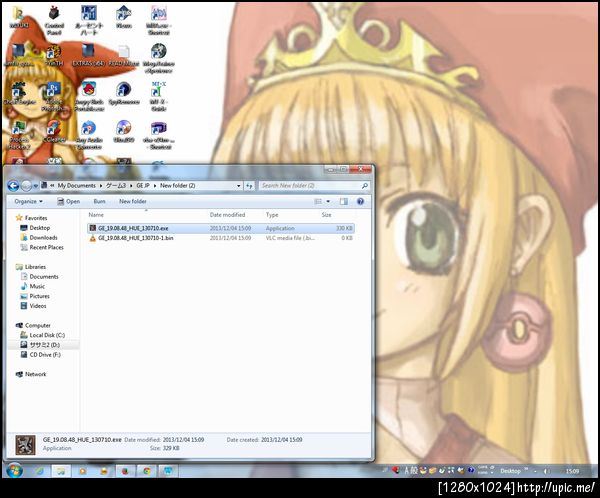Click the VLC media file type cell
600x498 pixels.
290,238
